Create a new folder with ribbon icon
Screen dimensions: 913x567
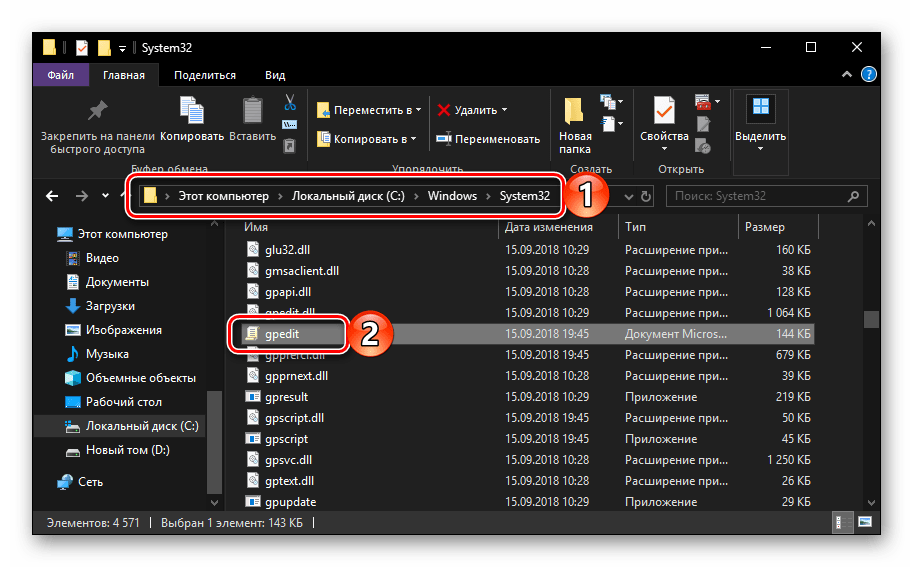pyautogui.click(x=575, y=112)
